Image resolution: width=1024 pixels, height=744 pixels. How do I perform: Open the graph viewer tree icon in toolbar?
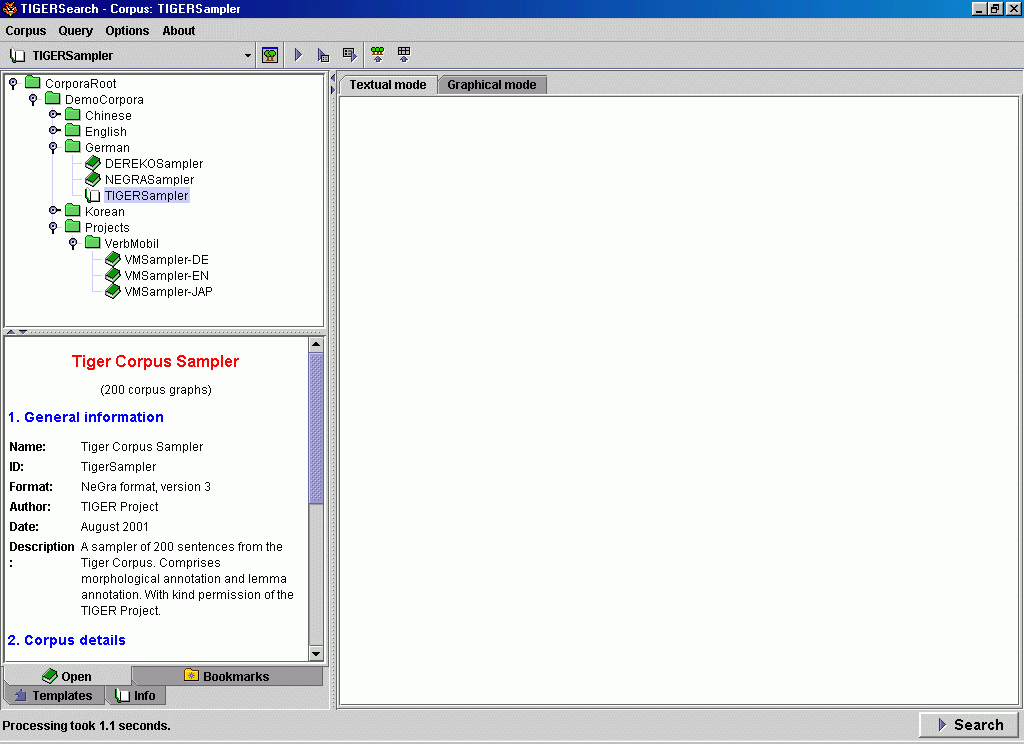click(x=270, y=56)
